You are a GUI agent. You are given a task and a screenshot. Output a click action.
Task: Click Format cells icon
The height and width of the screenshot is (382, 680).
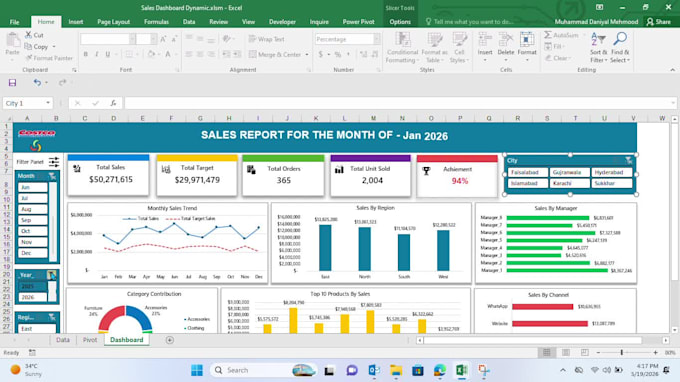tap(527, 40)
